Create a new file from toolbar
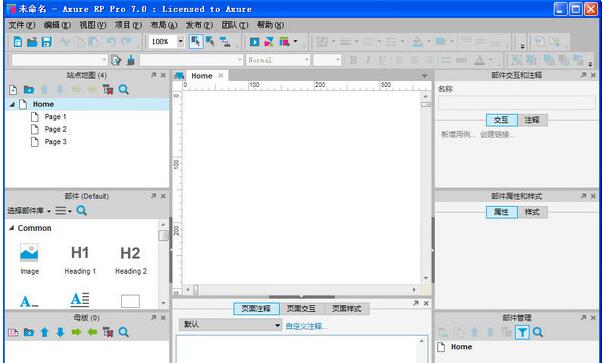 coord(18,41)
